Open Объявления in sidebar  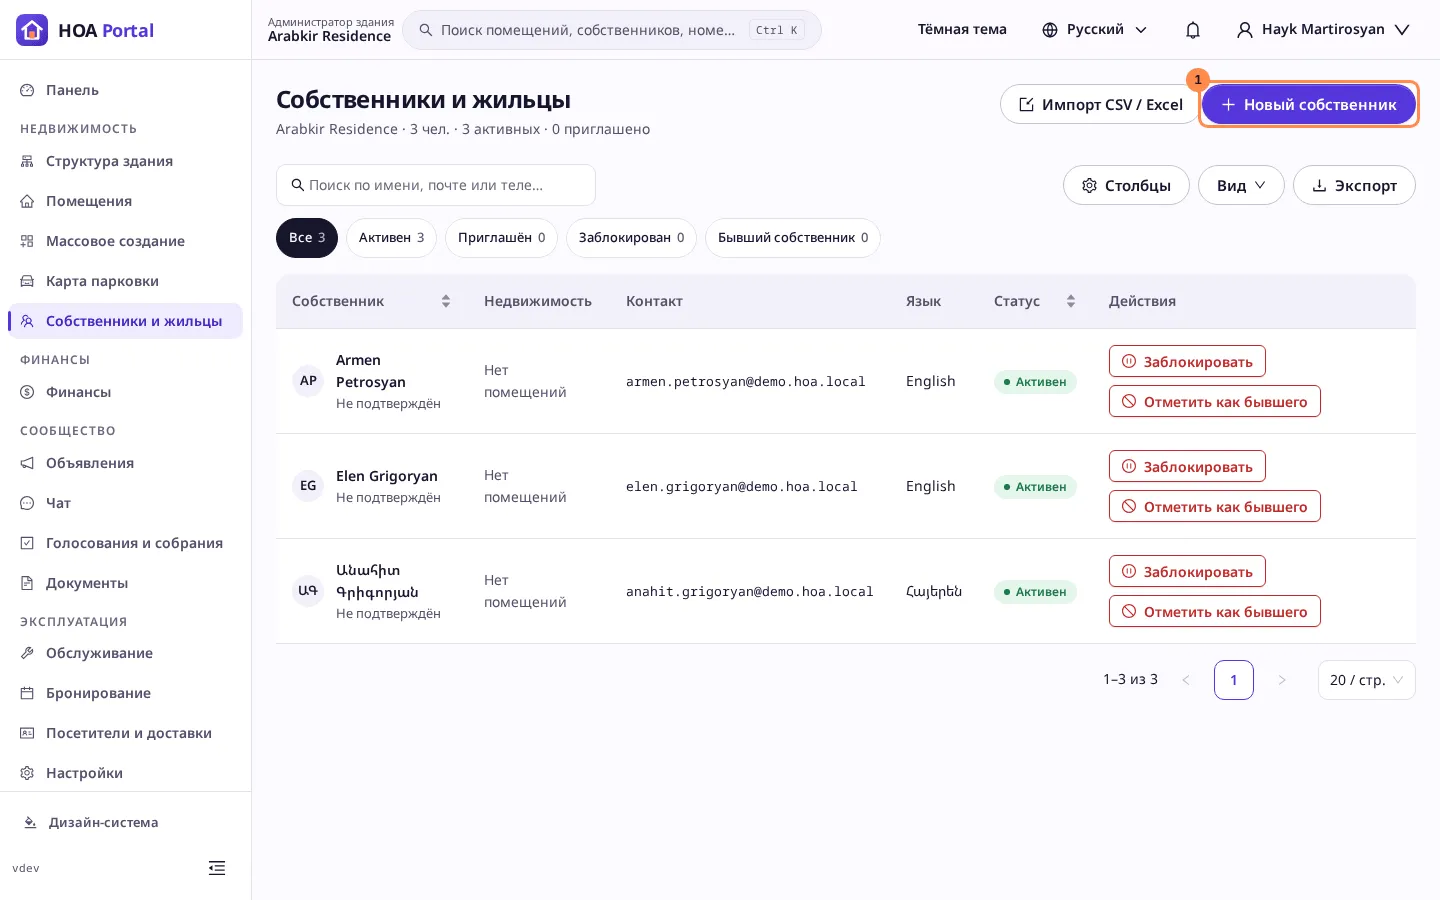pyautogui.click(x=125, y=463)
